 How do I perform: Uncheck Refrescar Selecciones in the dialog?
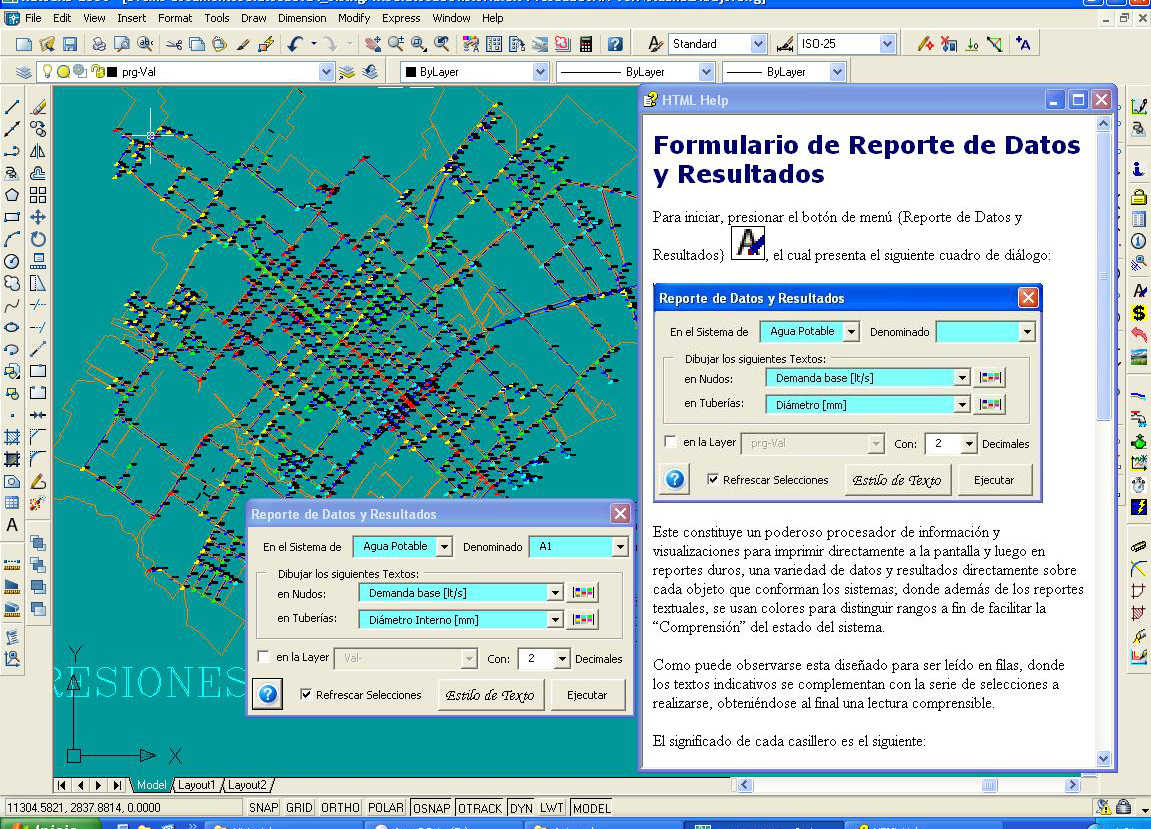pos(306,695)
